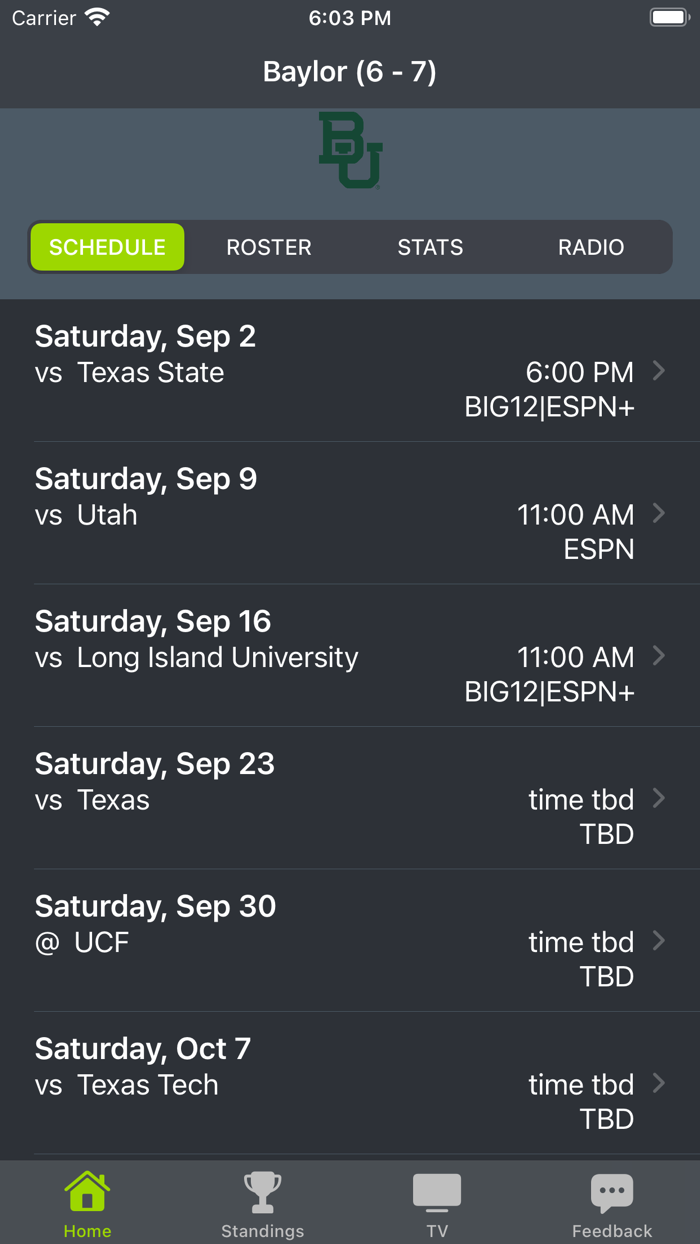Image resolution: width=700 pixels, height=1244 pixels.
Task: Expand the Texas State game details chevron
Action: 659,370
